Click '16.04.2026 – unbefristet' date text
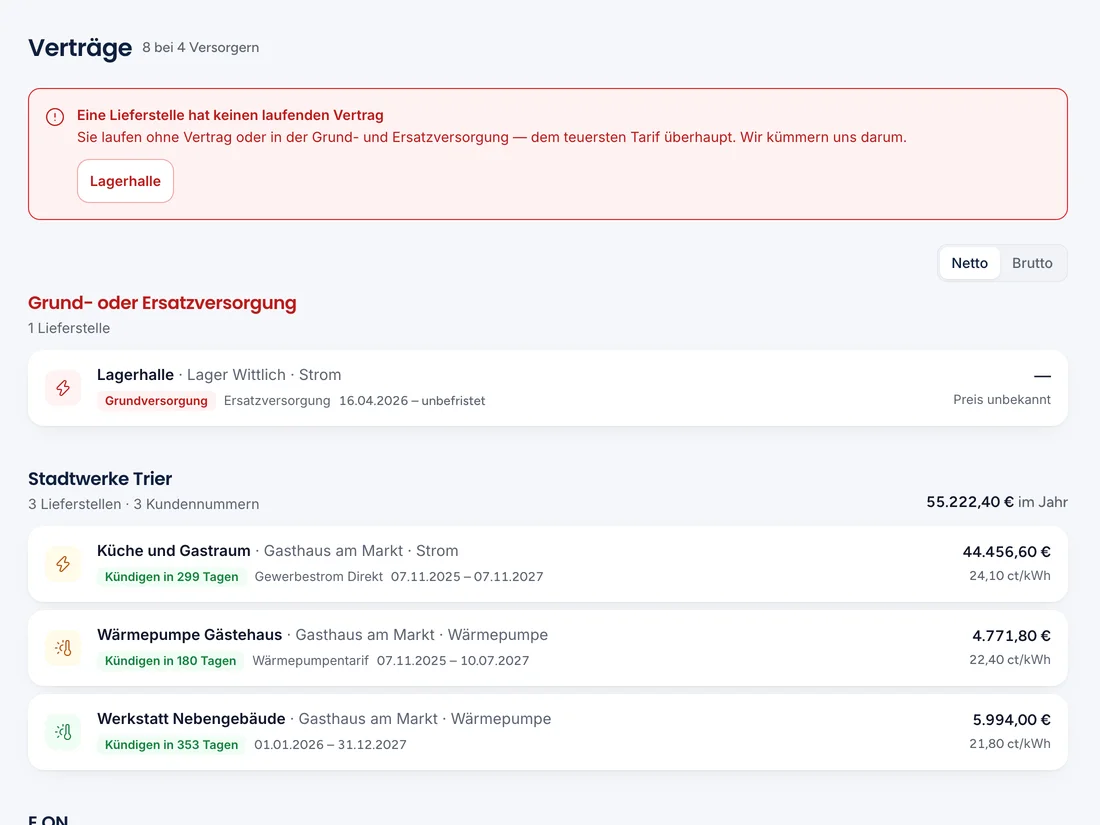The height and width of the screenshot is (825, 1100). click(412, 401)
